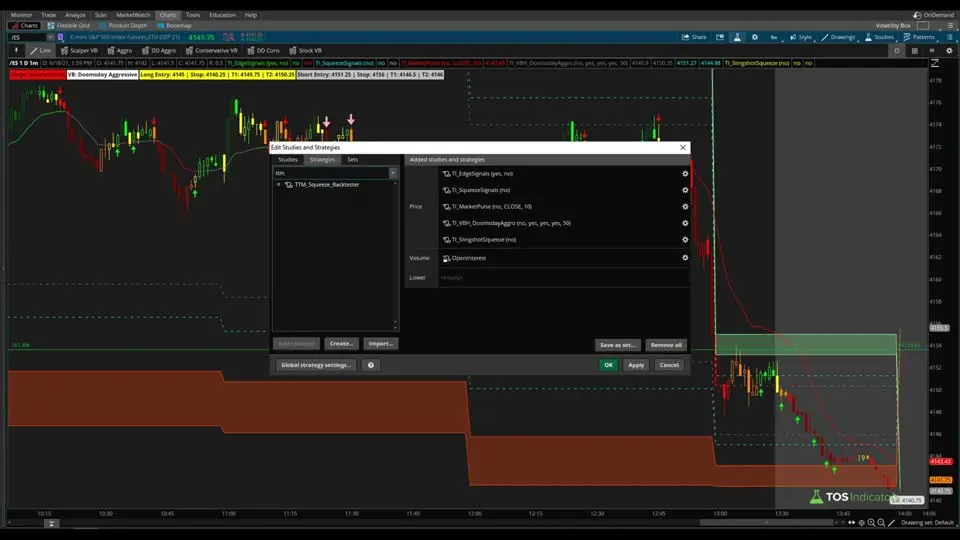Open the Education main tab

coord(222,15)
